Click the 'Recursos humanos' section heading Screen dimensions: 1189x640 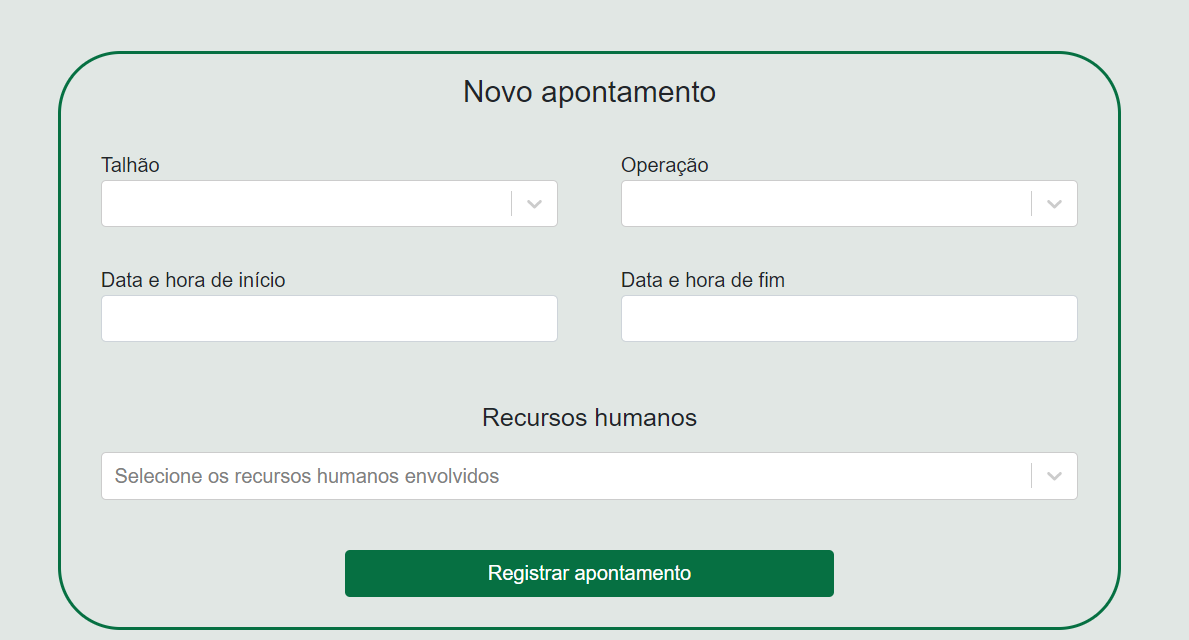[x=589, y=417]
